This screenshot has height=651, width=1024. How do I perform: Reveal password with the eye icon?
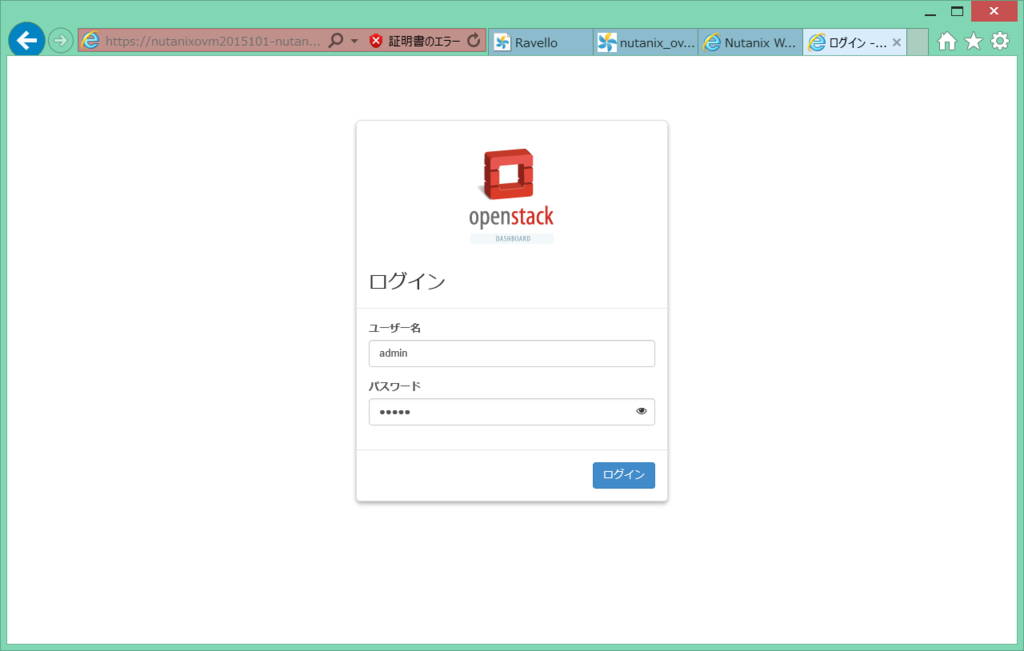tap(641, 411)
